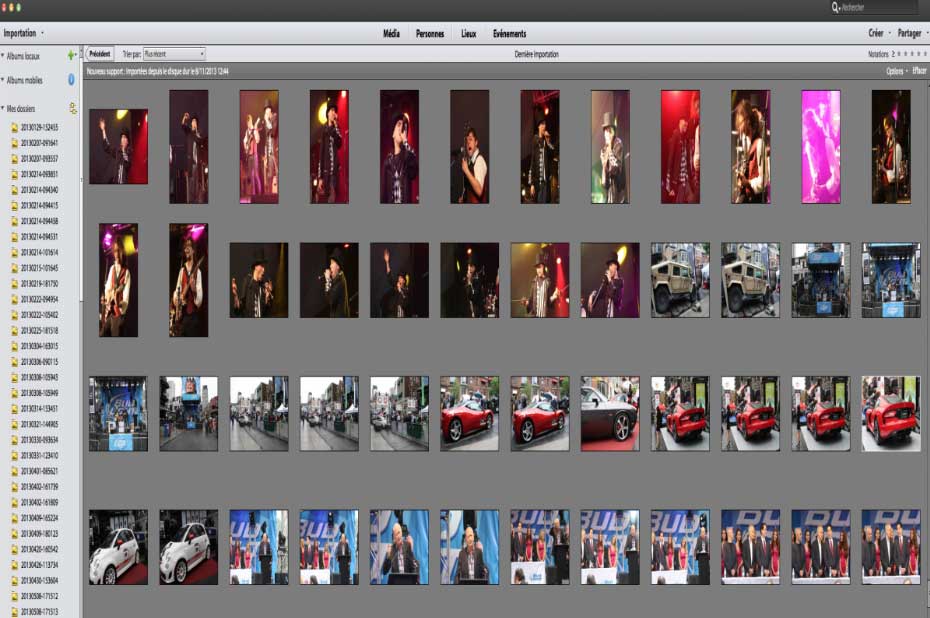This screenshot has width=930, height=618.
Task: Collapse the Mes dossiers section
Action: [x=3, y=108]
